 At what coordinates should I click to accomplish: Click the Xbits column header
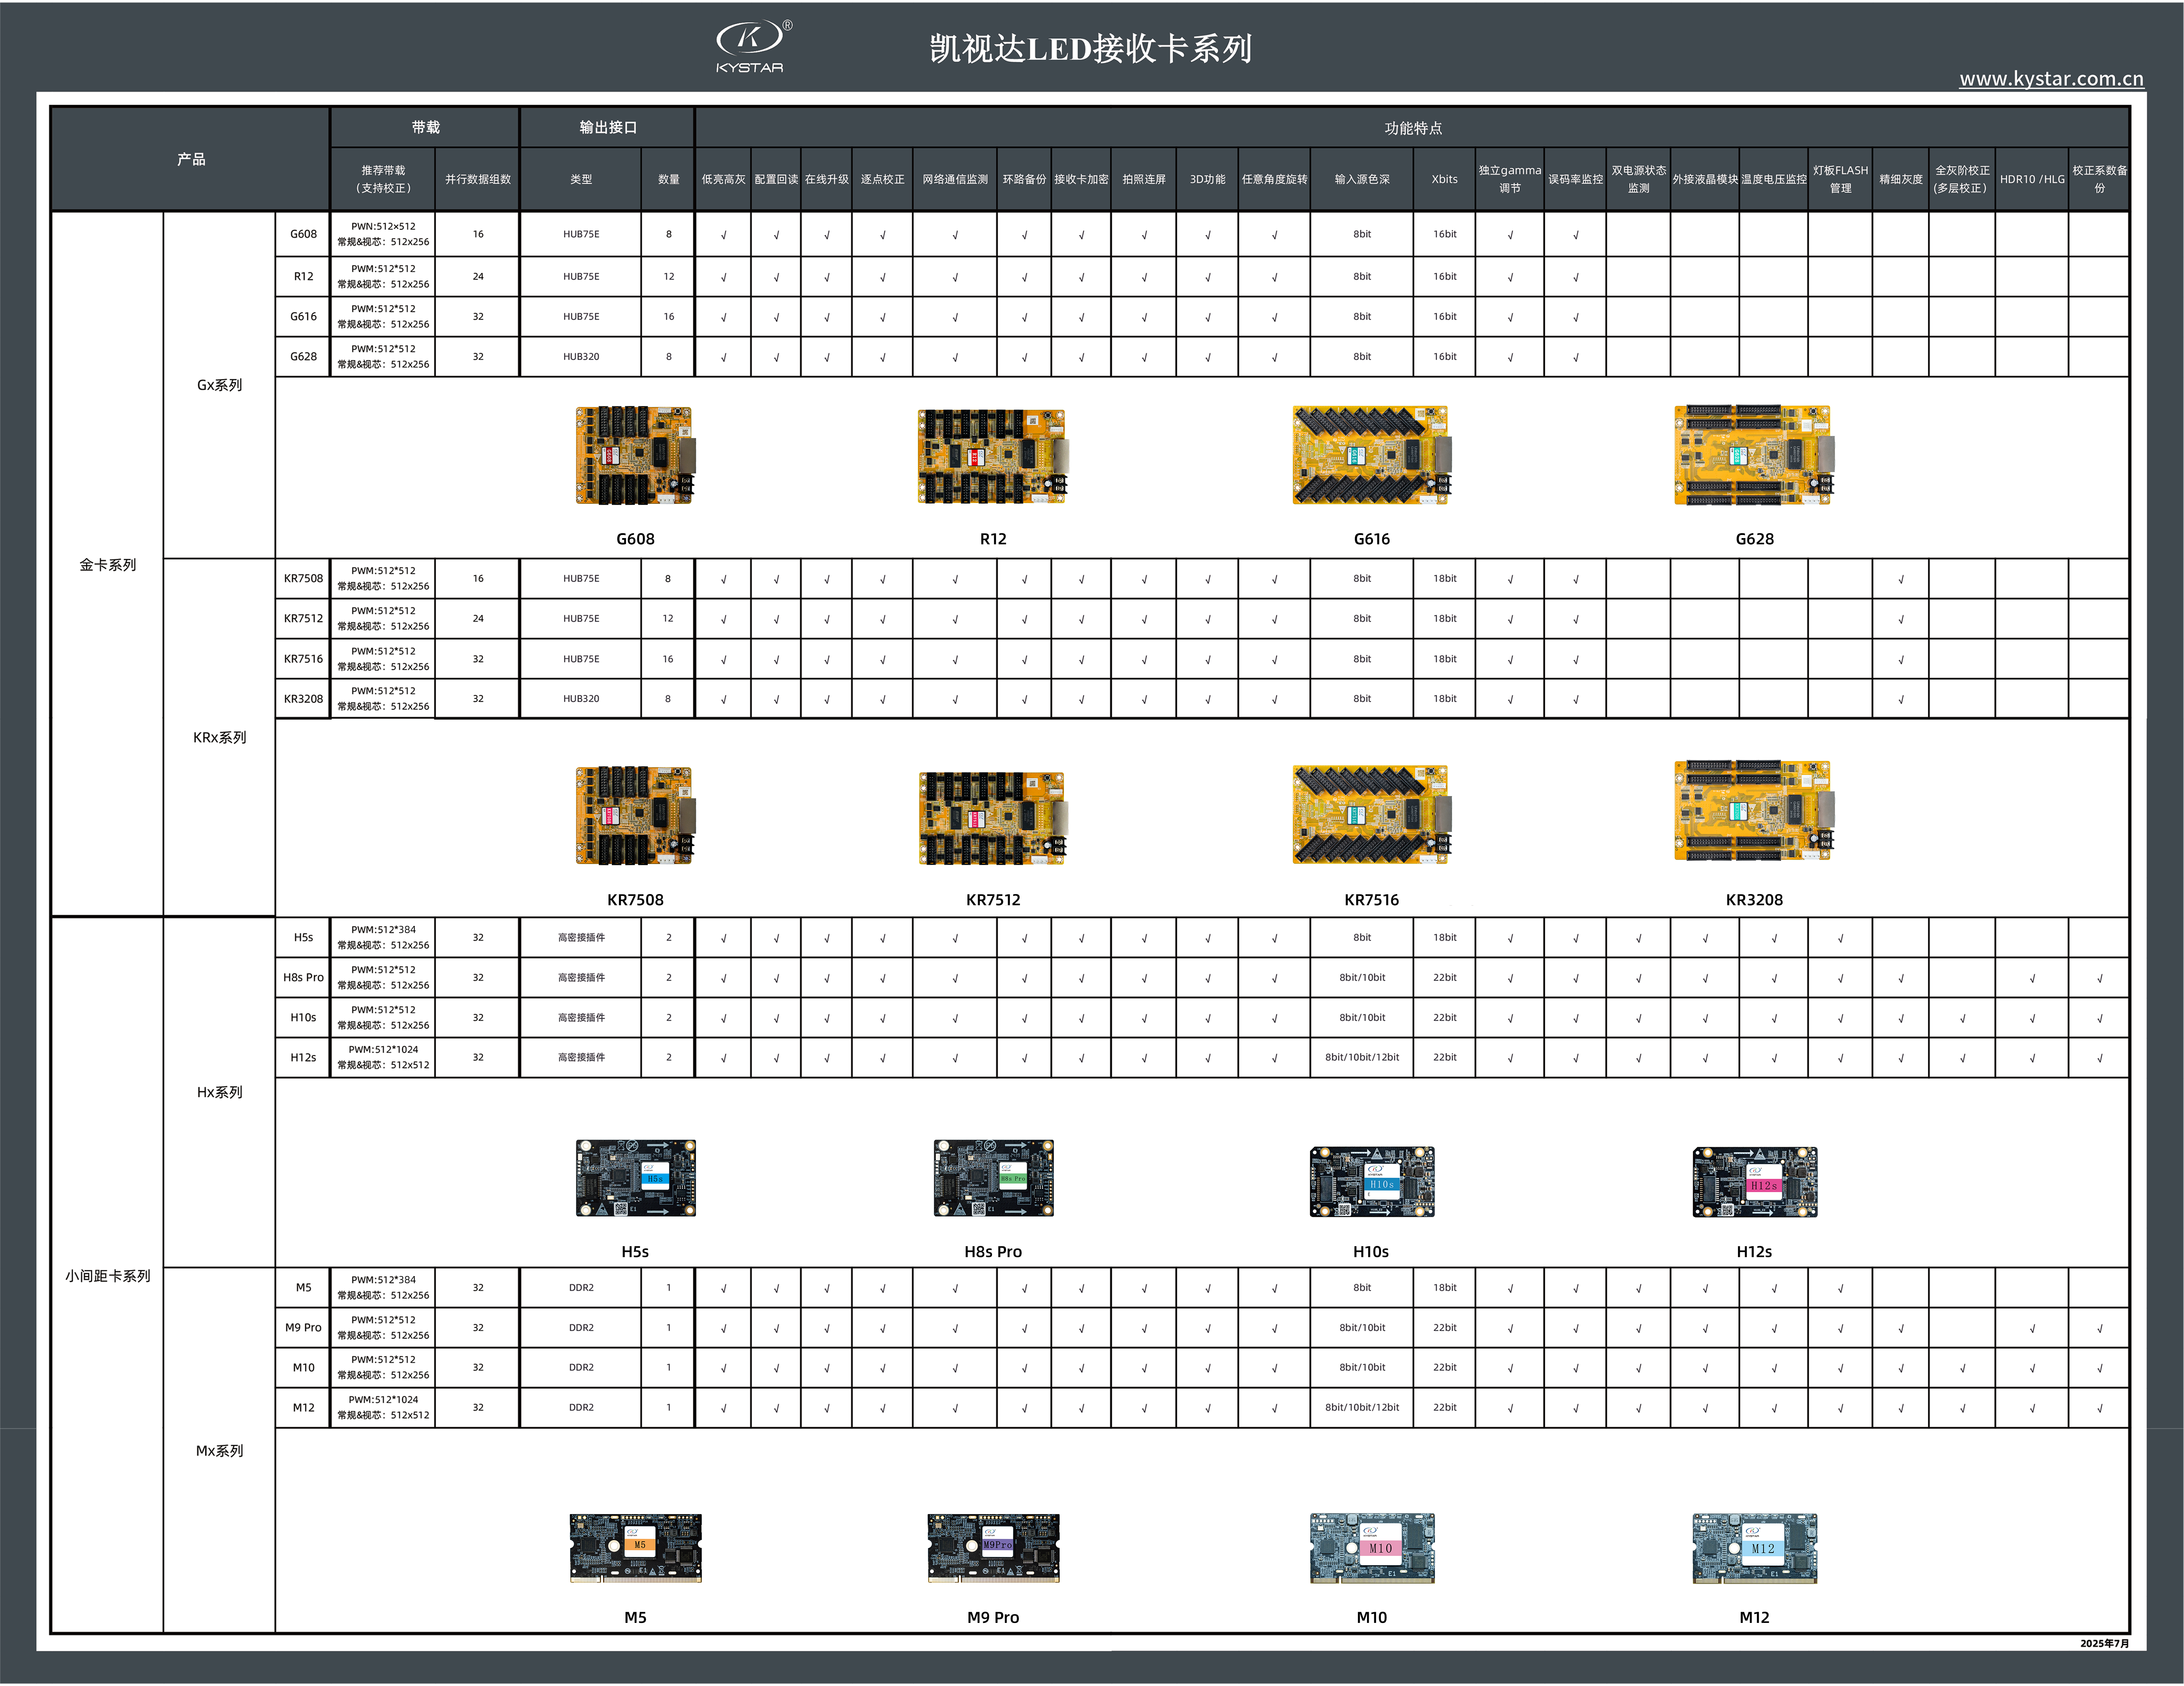1444,179
